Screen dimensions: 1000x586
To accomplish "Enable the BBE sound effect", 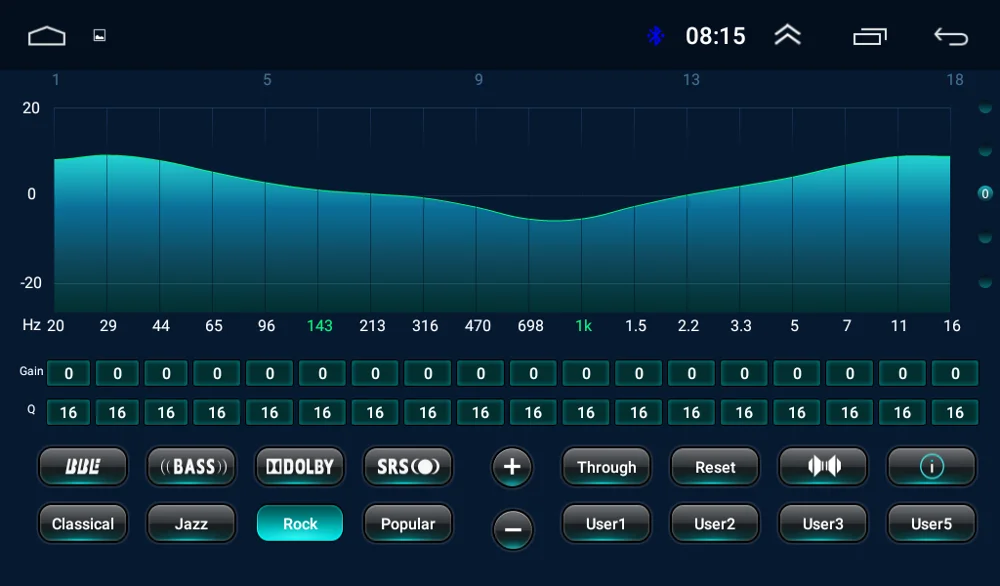I will point(83,467).
